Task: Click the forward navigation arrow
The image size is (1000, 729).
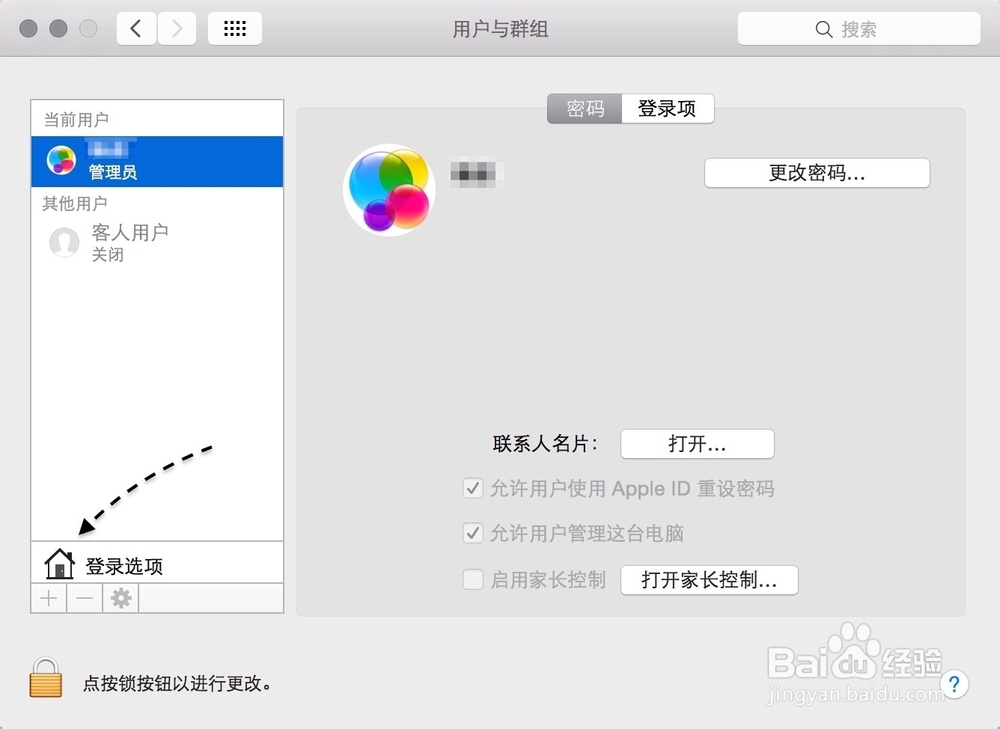Action: (177, 28)
